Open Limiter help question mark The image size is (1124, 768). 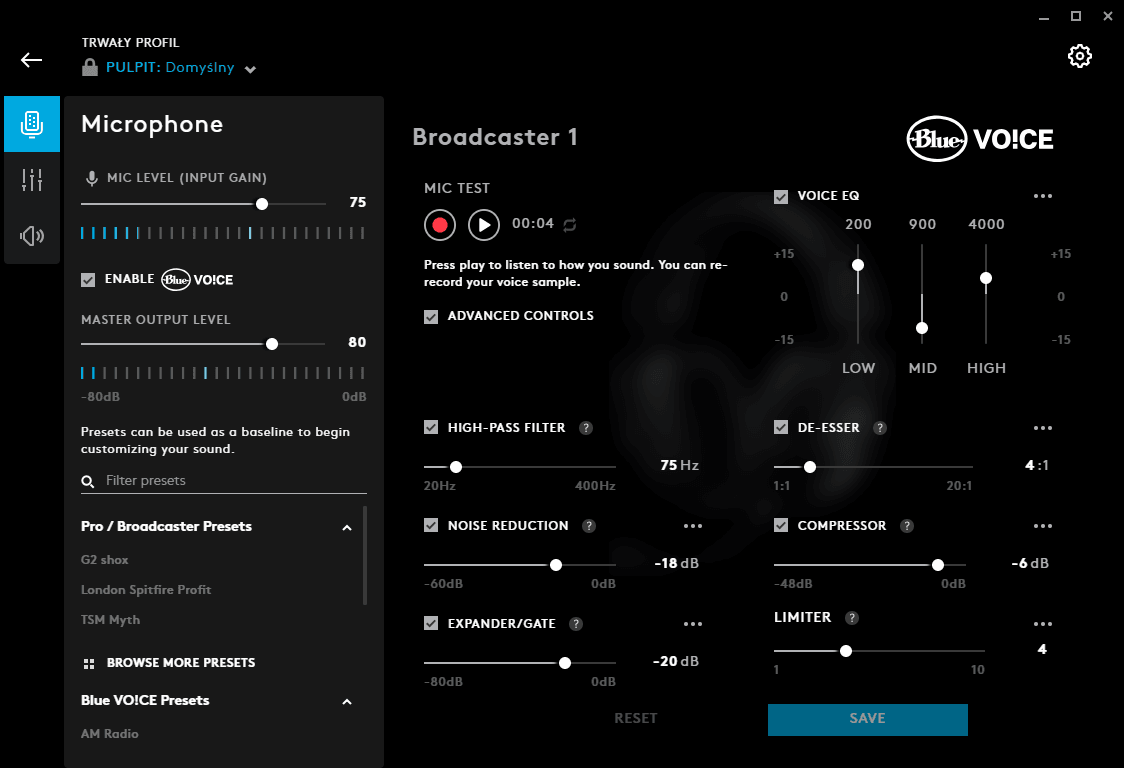[x=852, y=618]
